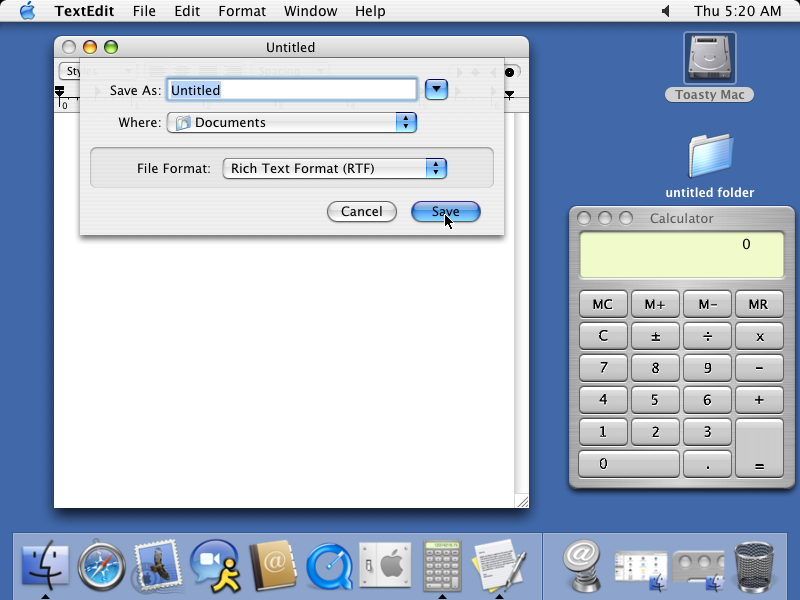Click the Save button
This screenshot has width=800, height=600.
[x=445, y=211]
